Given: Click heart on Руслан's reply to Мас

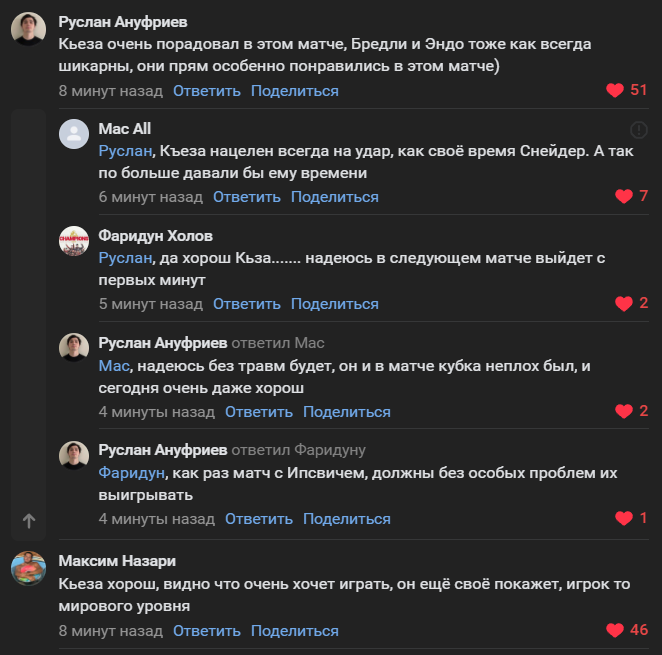Looking at the screenshot, I should click(x=624, y=412).
